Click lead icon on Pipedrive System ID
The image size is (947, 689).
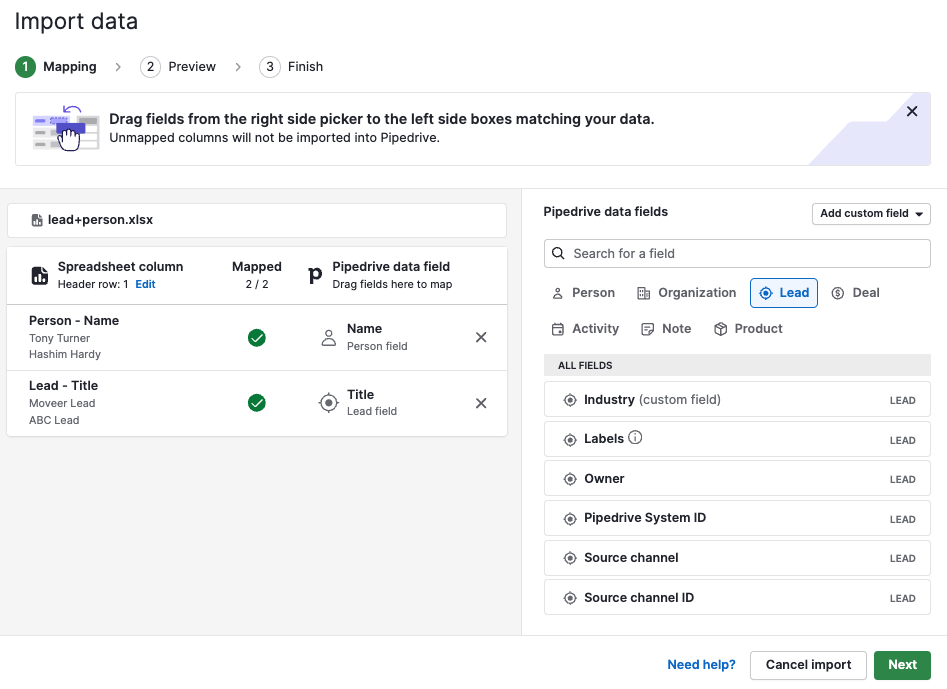570,519
